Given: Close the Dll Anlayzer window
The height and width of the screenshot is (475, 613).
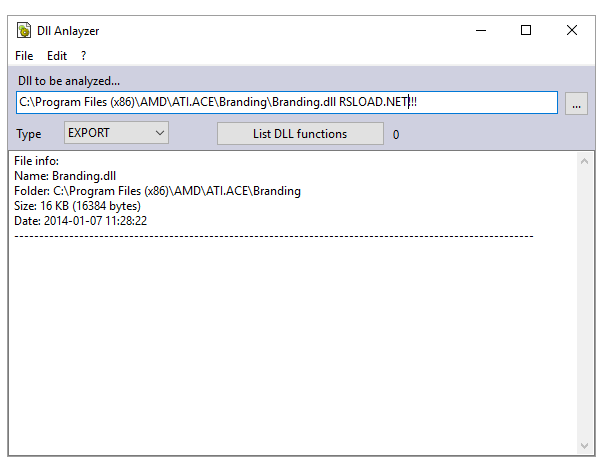Looking at the screenshot, I should click(572, 31).
